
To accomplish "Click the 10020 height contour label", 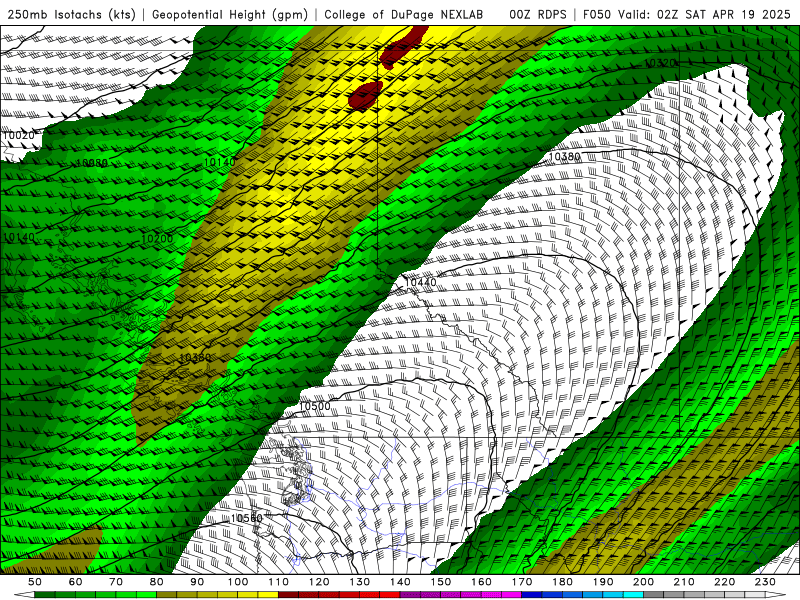I will [x=18, y=135].
